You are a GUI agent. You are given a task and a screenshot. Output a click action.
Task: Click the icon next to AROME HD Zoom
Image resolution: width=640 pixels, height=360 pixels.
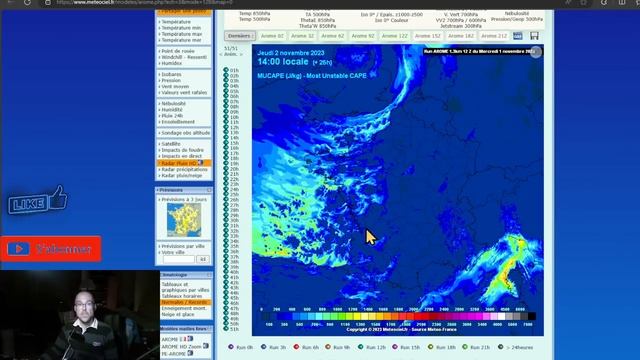pos(206,346)
